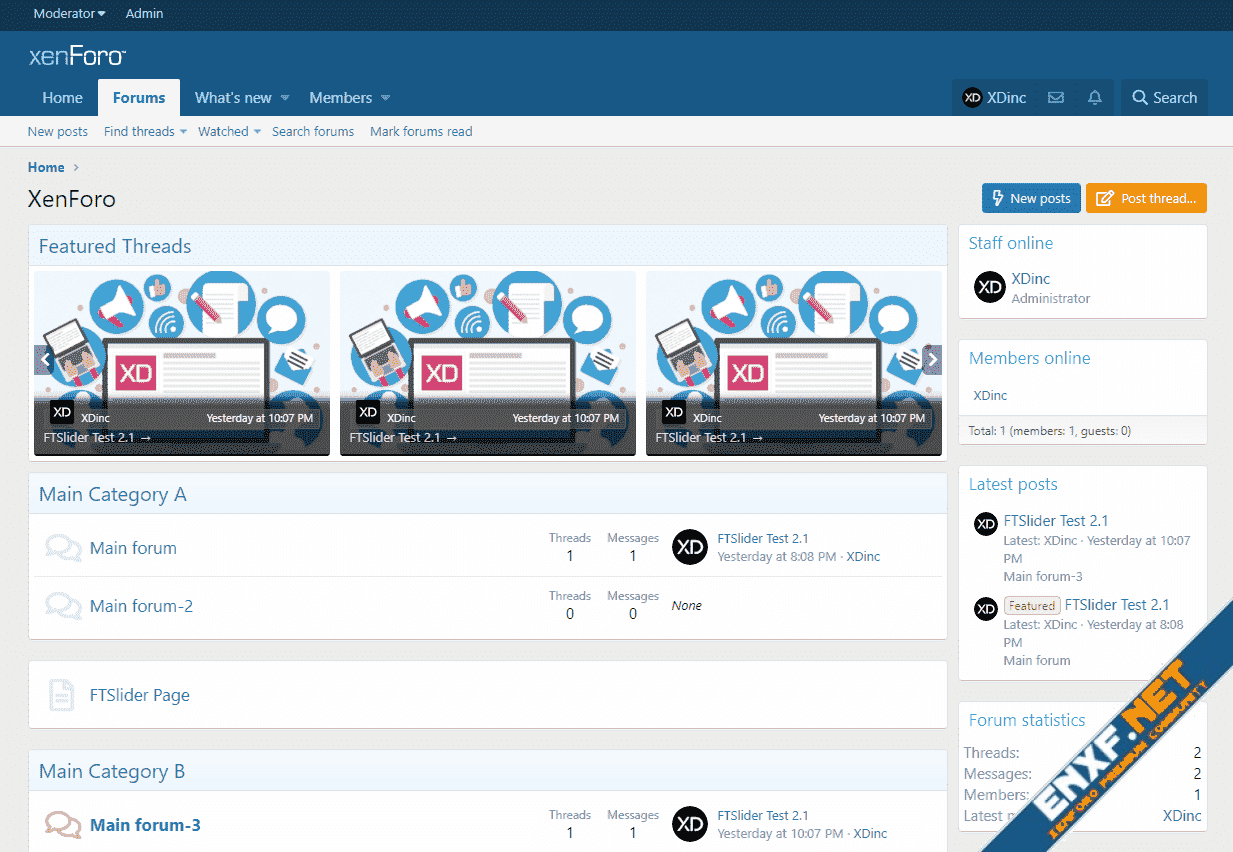
Task: Click the Main forum speech bubble icon
Action: point(63,548)
